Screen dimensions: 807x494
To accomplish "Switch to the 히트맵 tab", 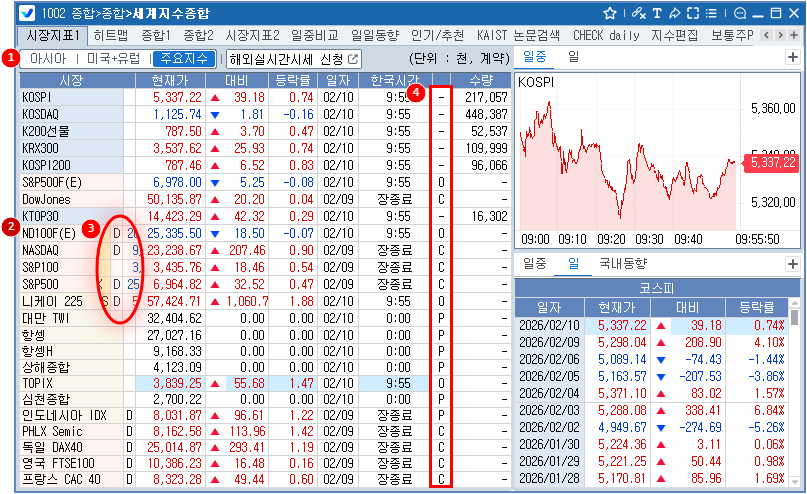I will (110, 35).
